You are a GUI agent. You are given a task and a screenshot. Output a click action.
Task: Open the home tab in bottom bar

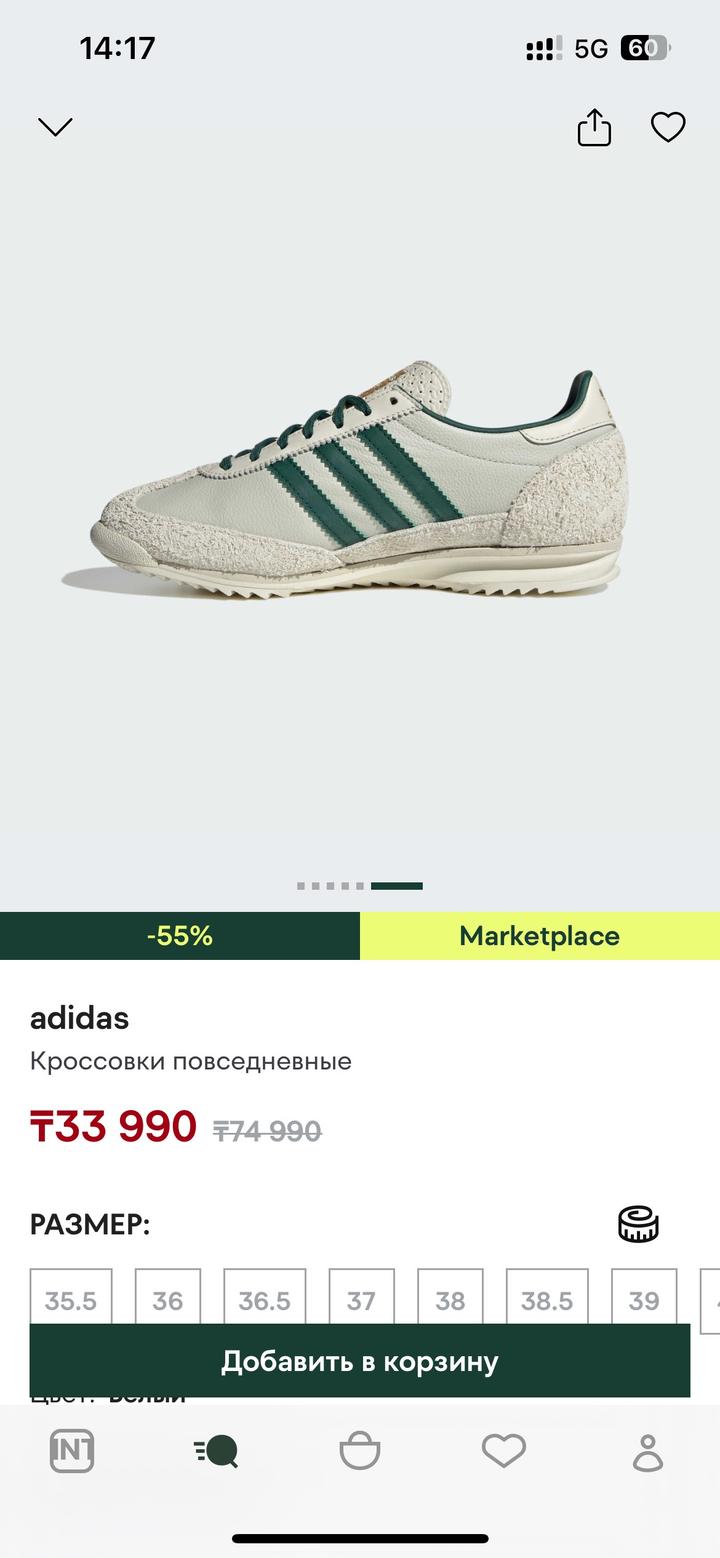pos(72,1451)
